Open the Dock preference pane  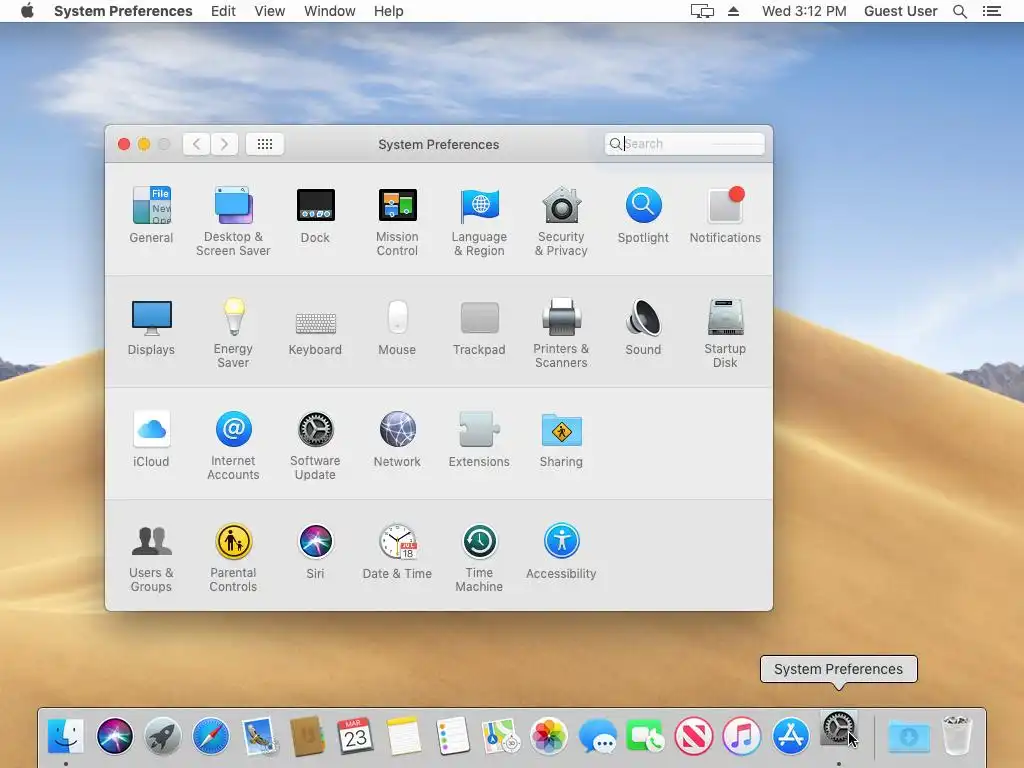315,216
